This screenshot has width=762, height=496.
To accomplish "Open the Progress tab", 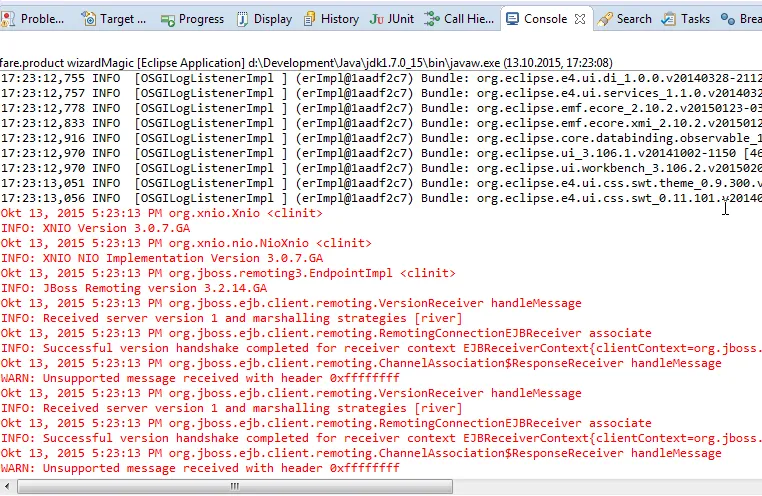I will coord(192,19).
